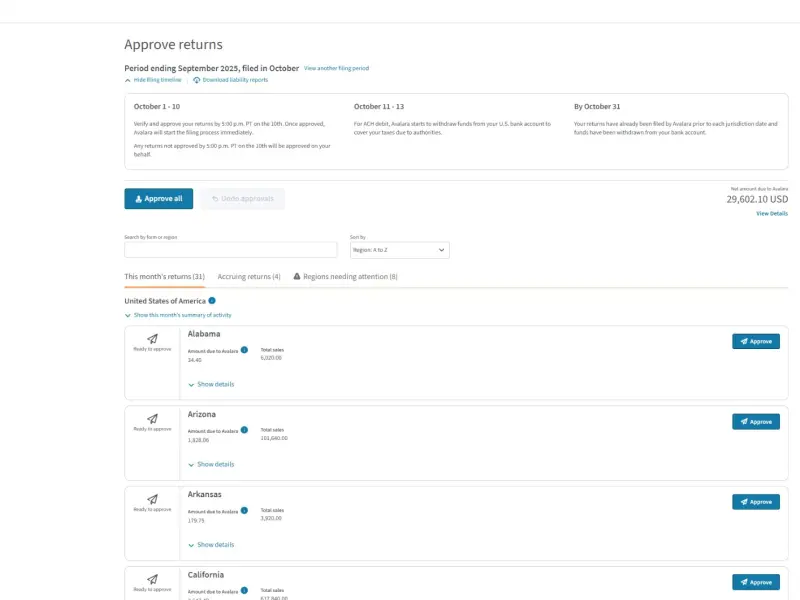
Task: Select This month's returns tab
Action: 164,277
